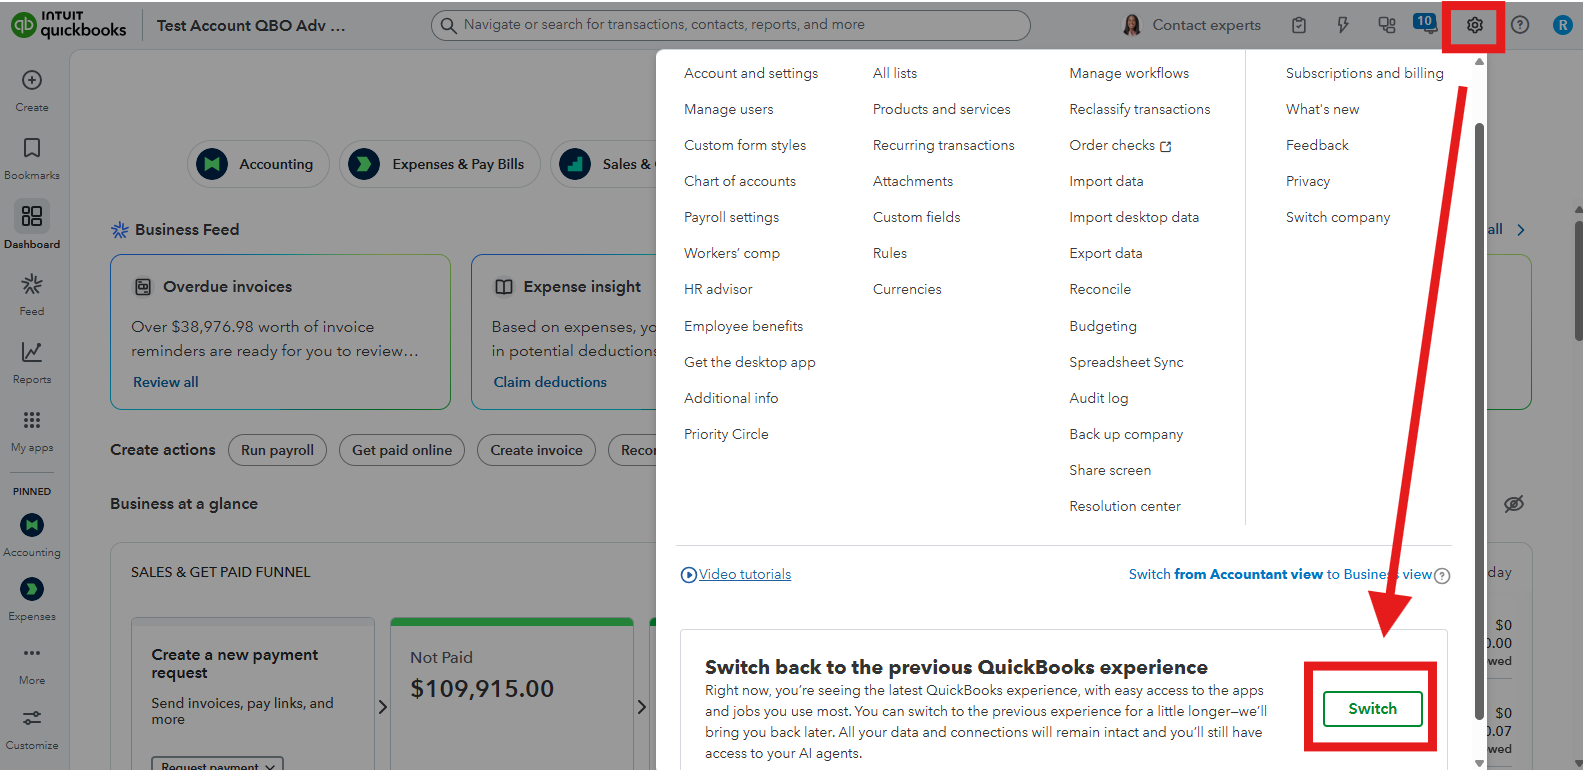Open Account and settings
The image size is (1583, 770).
point(751,73)
